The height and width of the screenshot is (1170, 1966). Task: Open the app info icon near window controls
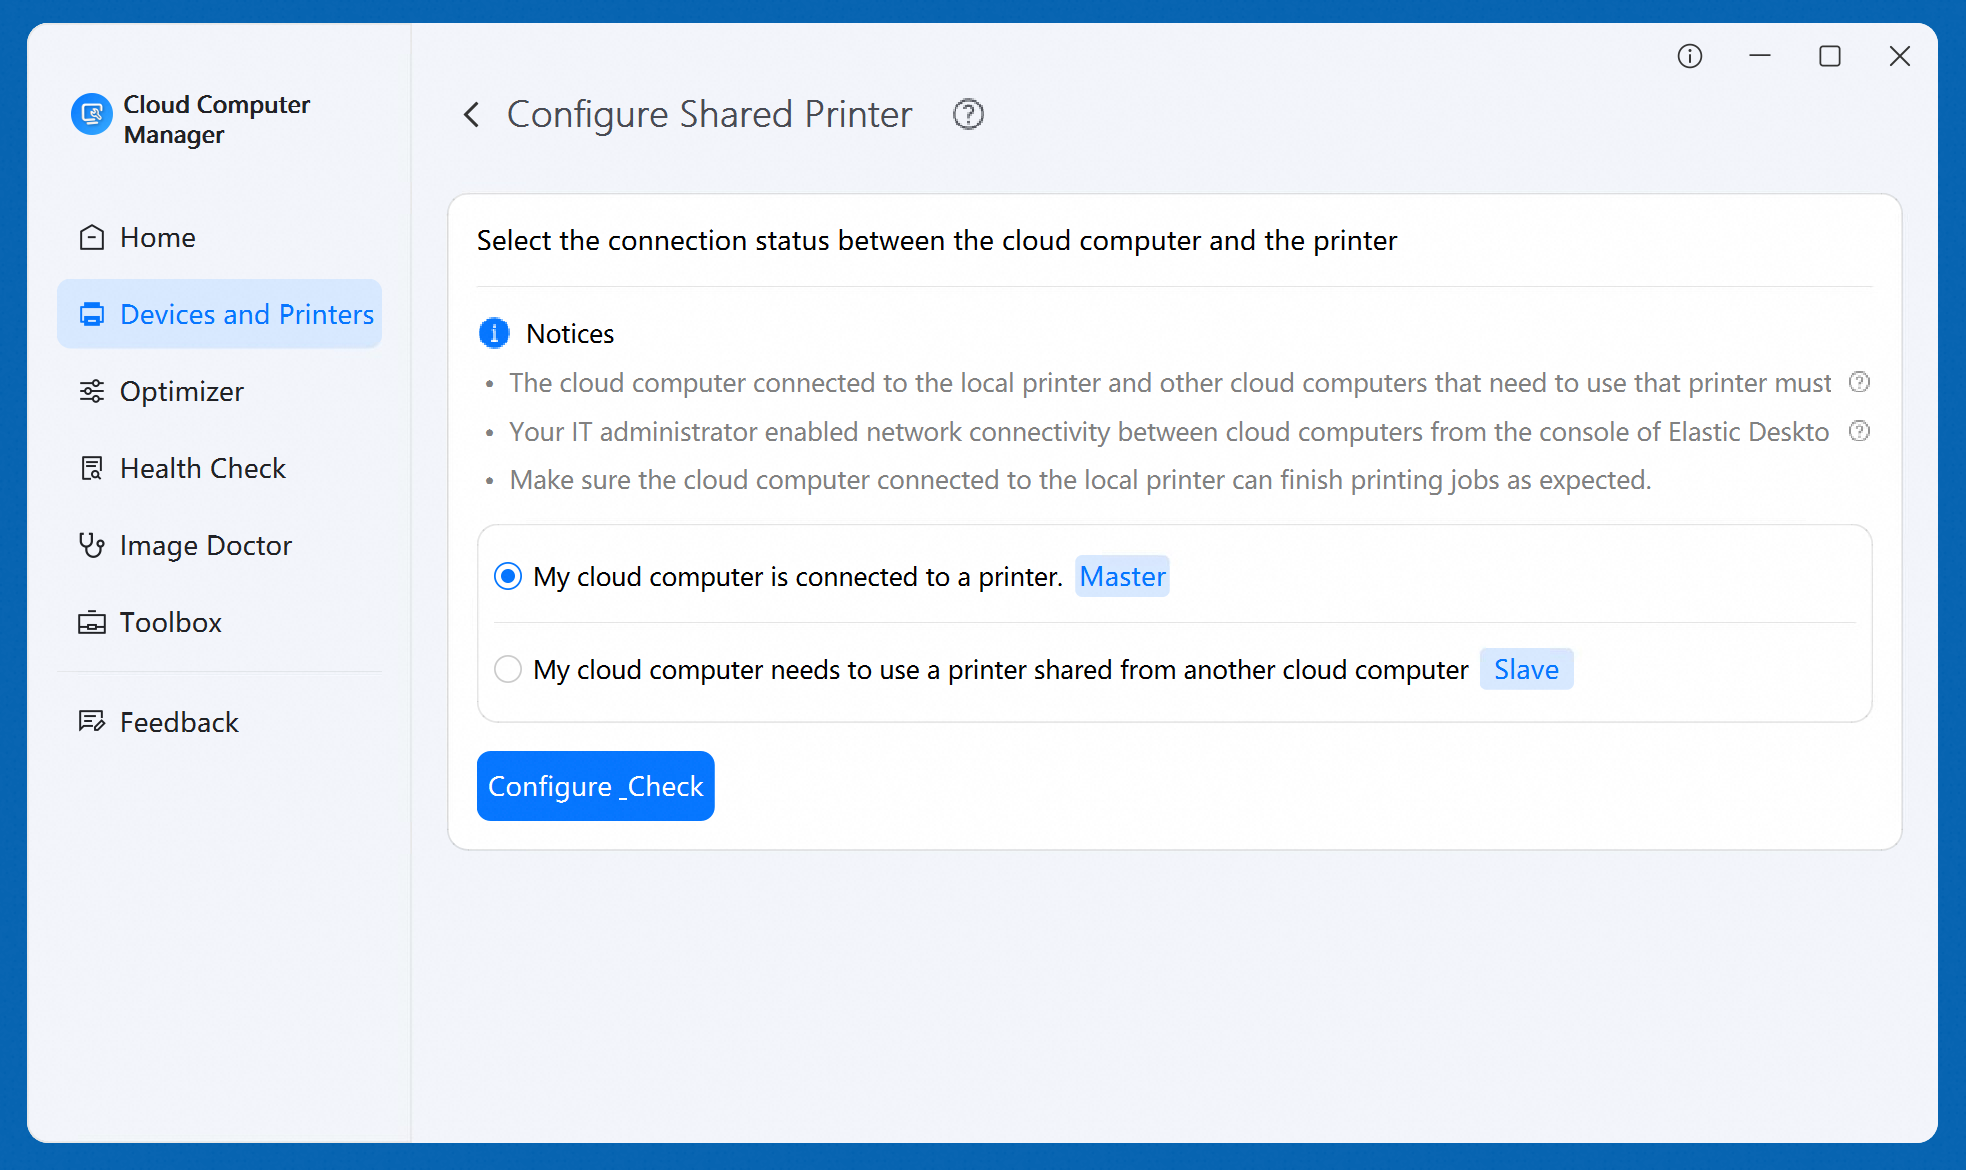pyautogui.click(x=1690, y=56)
